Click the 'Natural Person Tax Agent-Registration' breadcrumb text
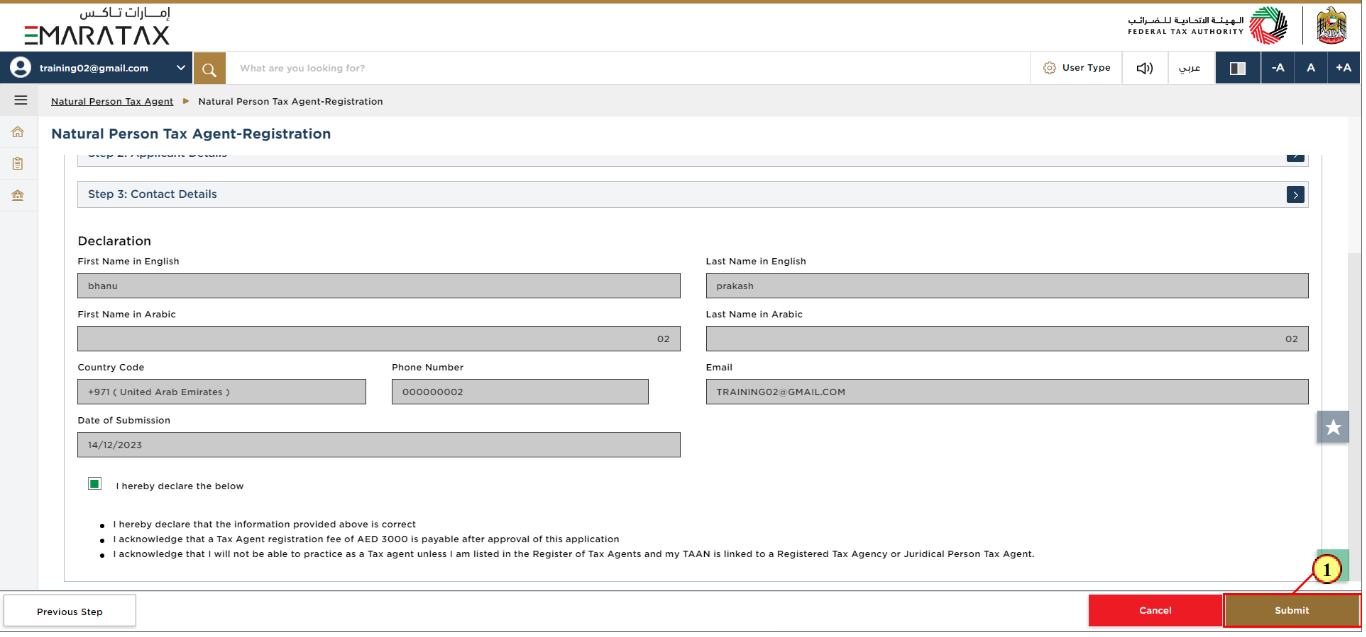The height and width of the screenshot is (637, 1366). point(290,101)
